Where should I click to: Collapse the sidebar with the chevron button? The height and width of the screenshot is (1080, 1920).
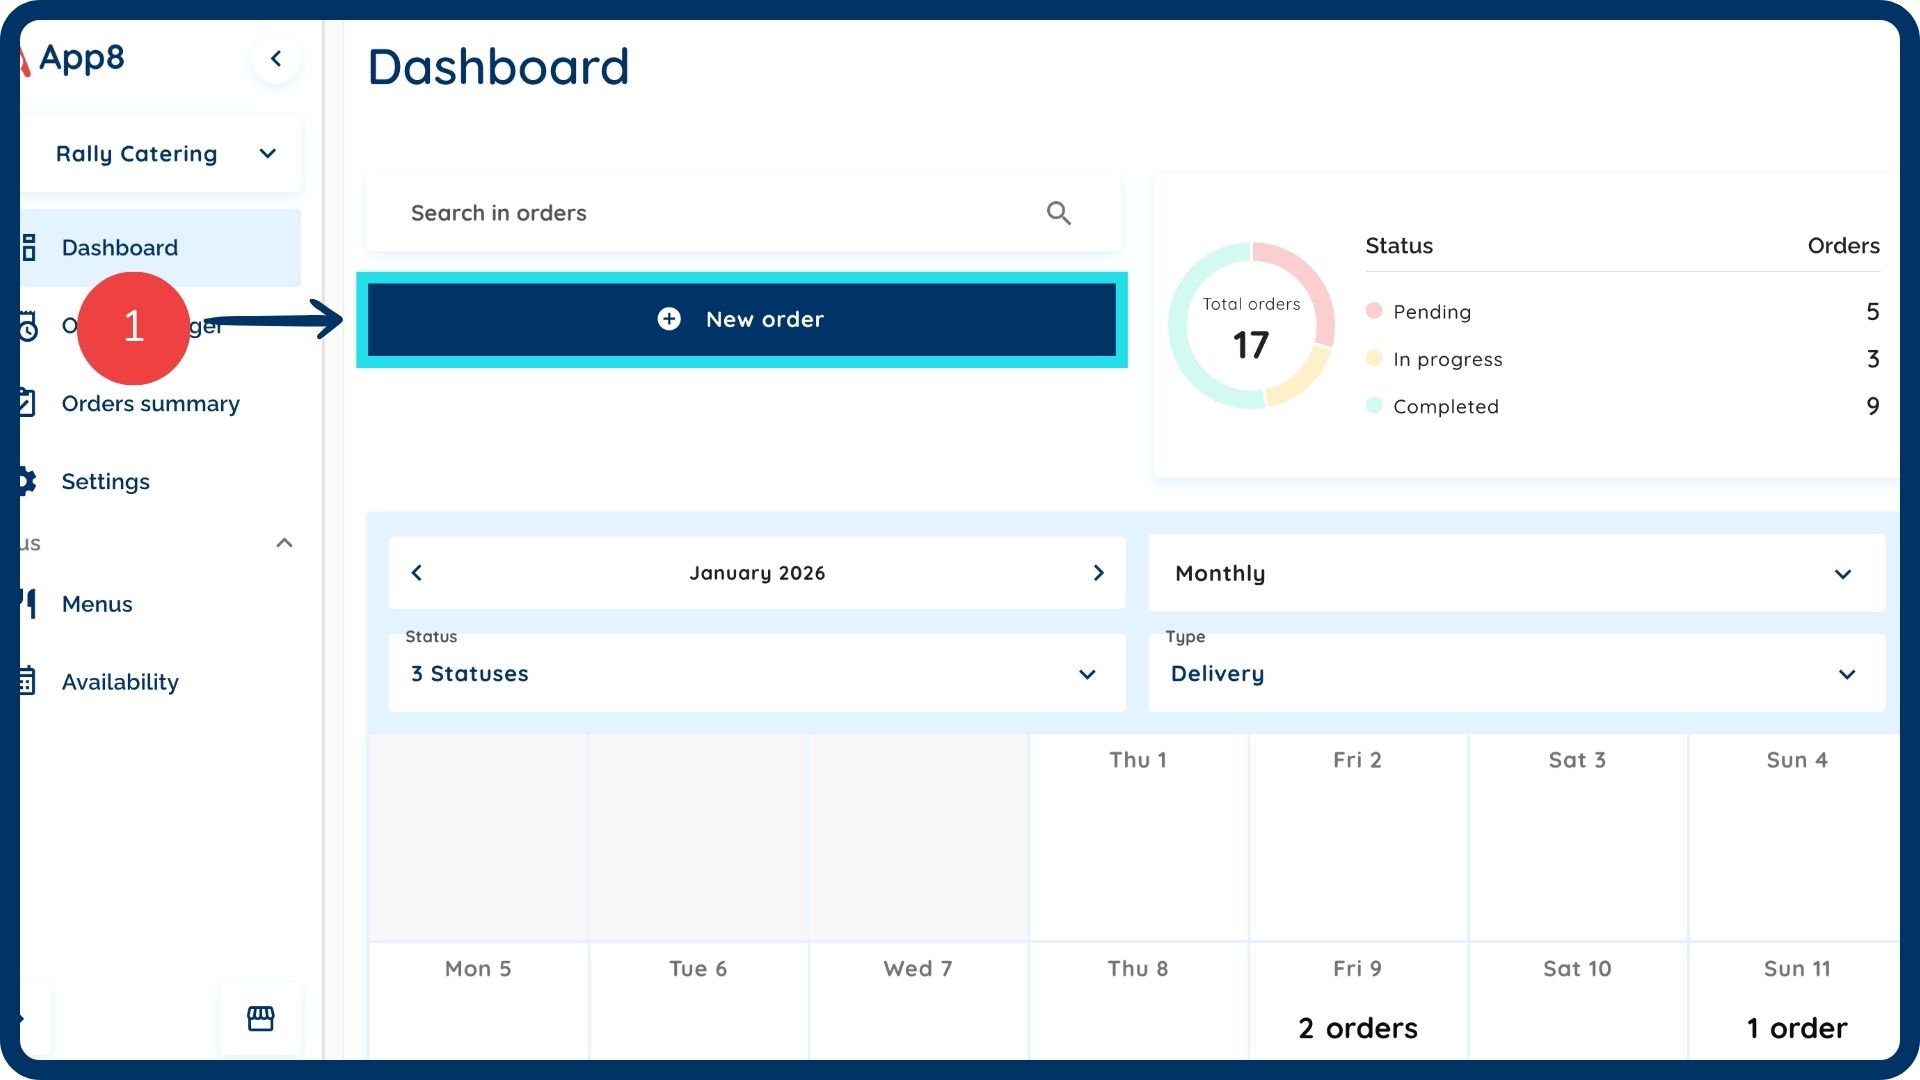[276, 59]
